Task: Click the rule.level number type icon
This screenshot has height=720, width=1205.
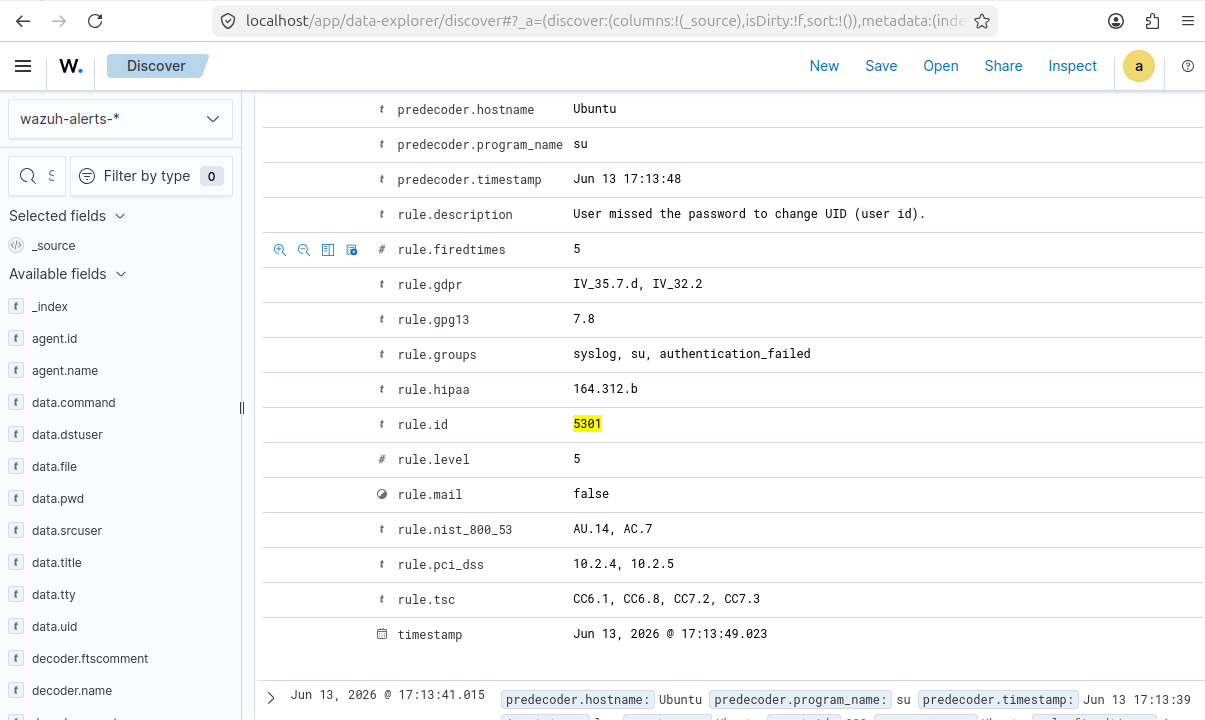Action: click(x=381, y=460)
